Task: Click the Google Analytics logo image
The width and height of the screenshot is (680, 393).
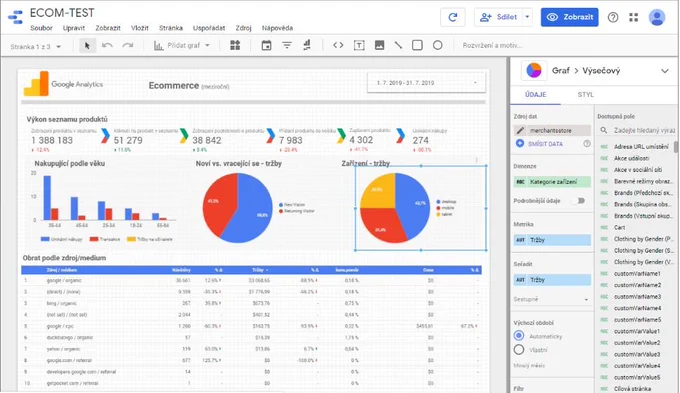Action: click(63, 84)
